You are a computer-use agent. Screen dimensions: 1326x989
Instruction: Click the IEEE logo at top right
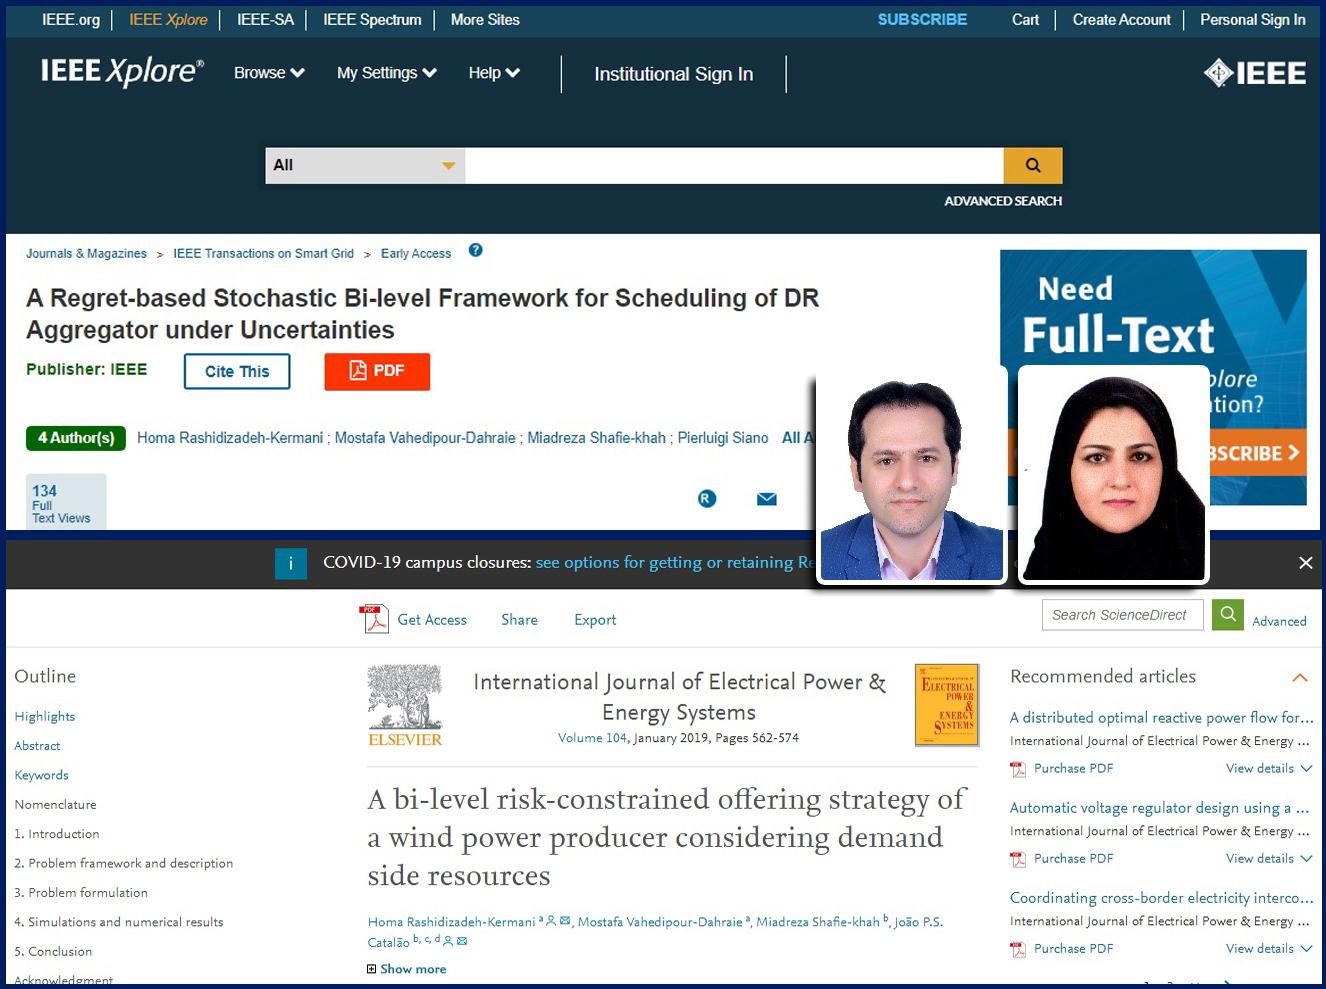coord(1255,73)
